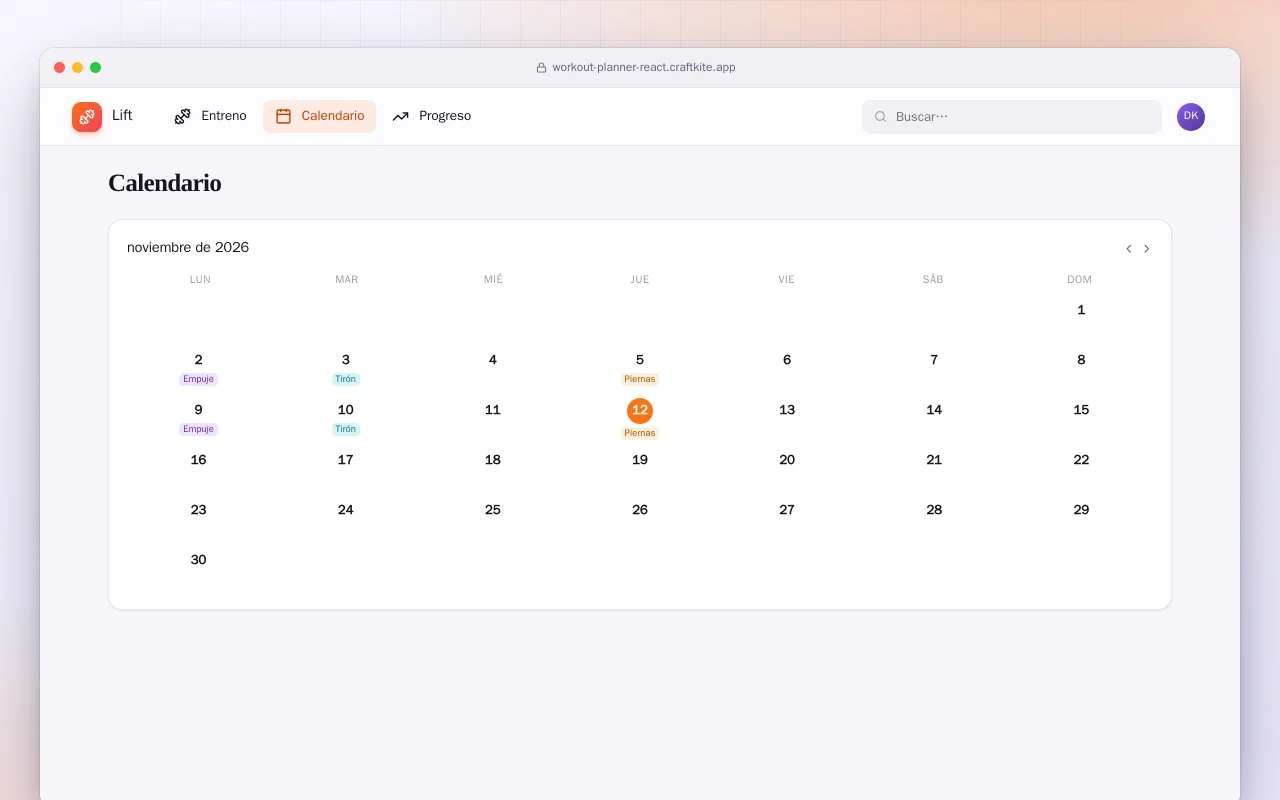Open the Tirón workout on day 3
This screenshot has height=800, width=1280.
coord(346,379)
